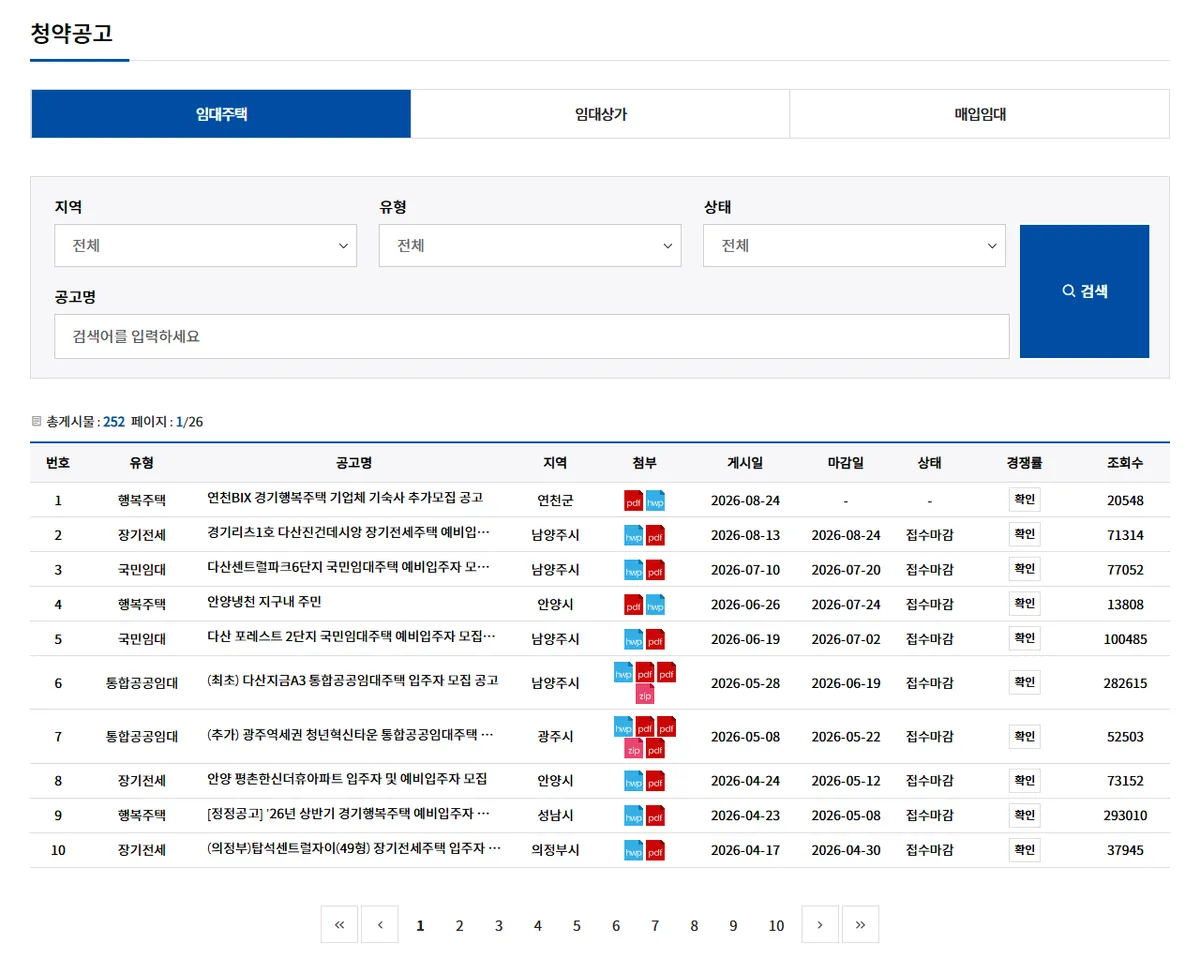This screenshot has width=1200, height=956.
Task: Open the HWP file for 경기리츠1호 다산진건데시앙 notice
Action: [634, 535]
